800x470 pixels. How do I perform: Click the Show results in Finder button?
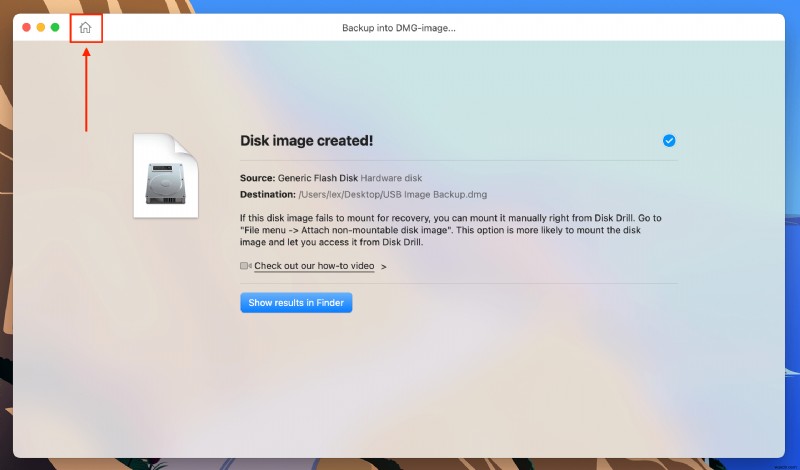(296, 303)
